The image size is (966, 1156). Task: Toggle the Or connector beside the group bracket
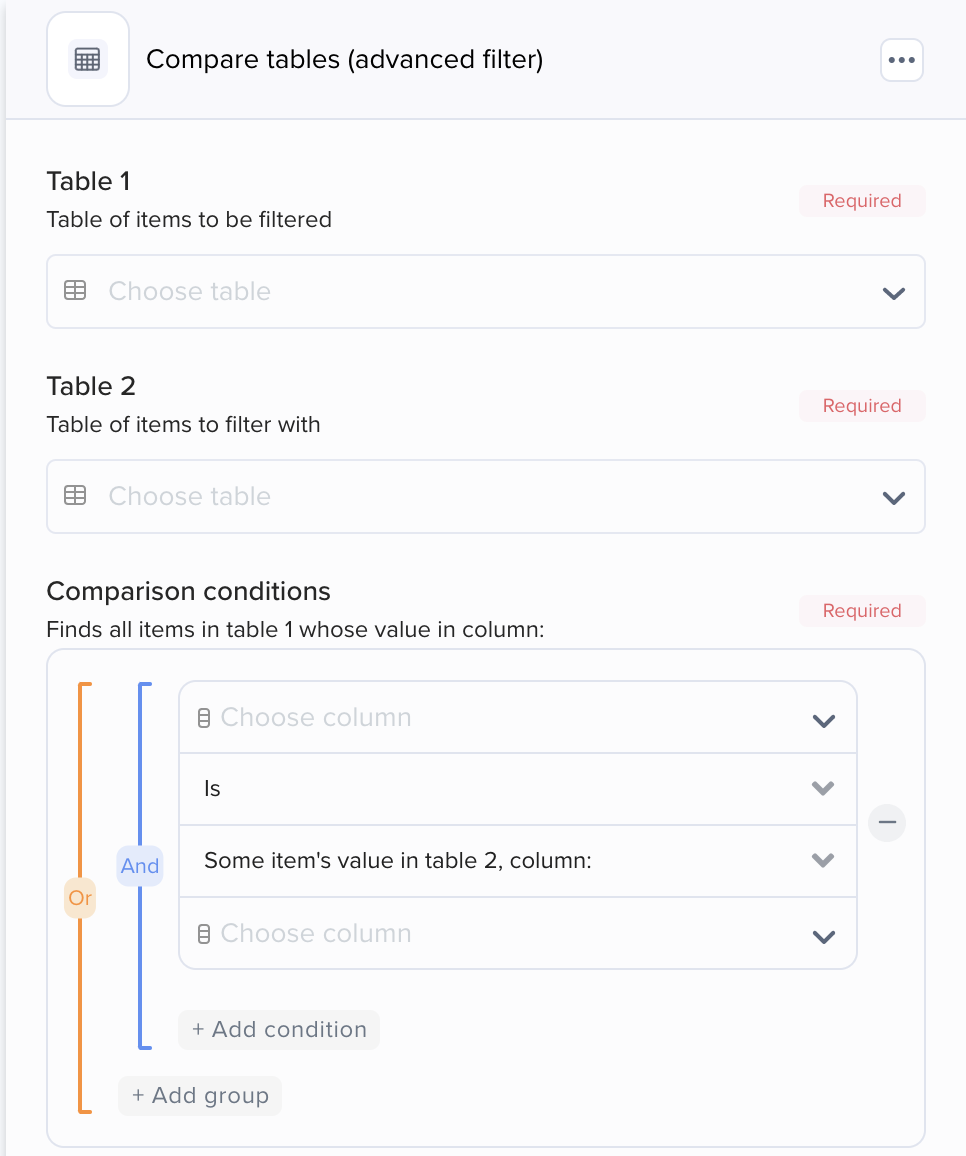tap(80, 898)
